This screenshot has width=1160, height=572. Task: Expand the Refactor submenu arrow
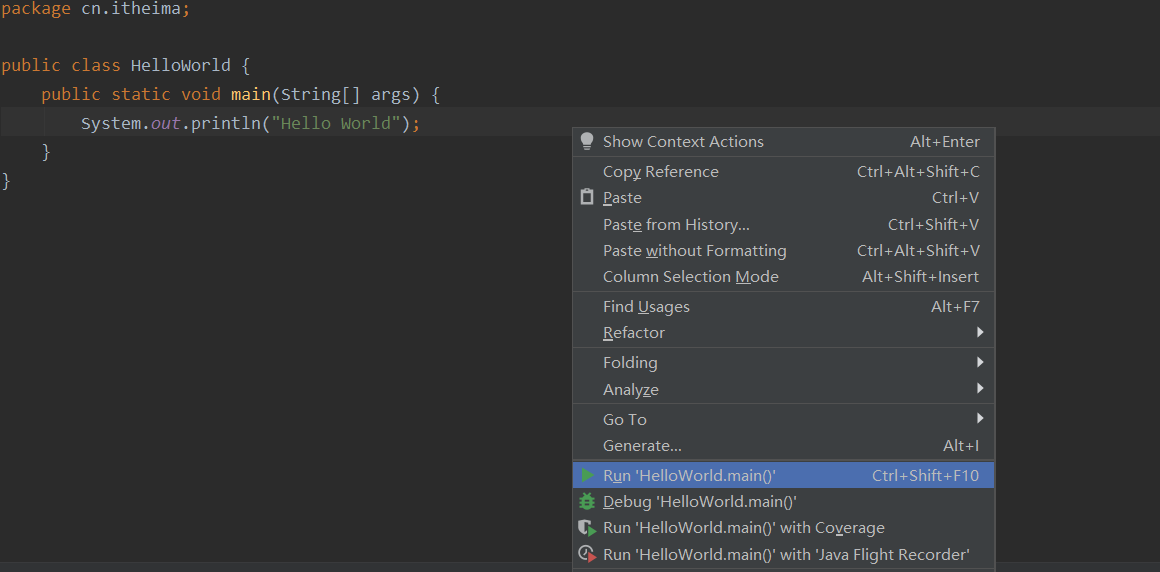click(980, 332)
